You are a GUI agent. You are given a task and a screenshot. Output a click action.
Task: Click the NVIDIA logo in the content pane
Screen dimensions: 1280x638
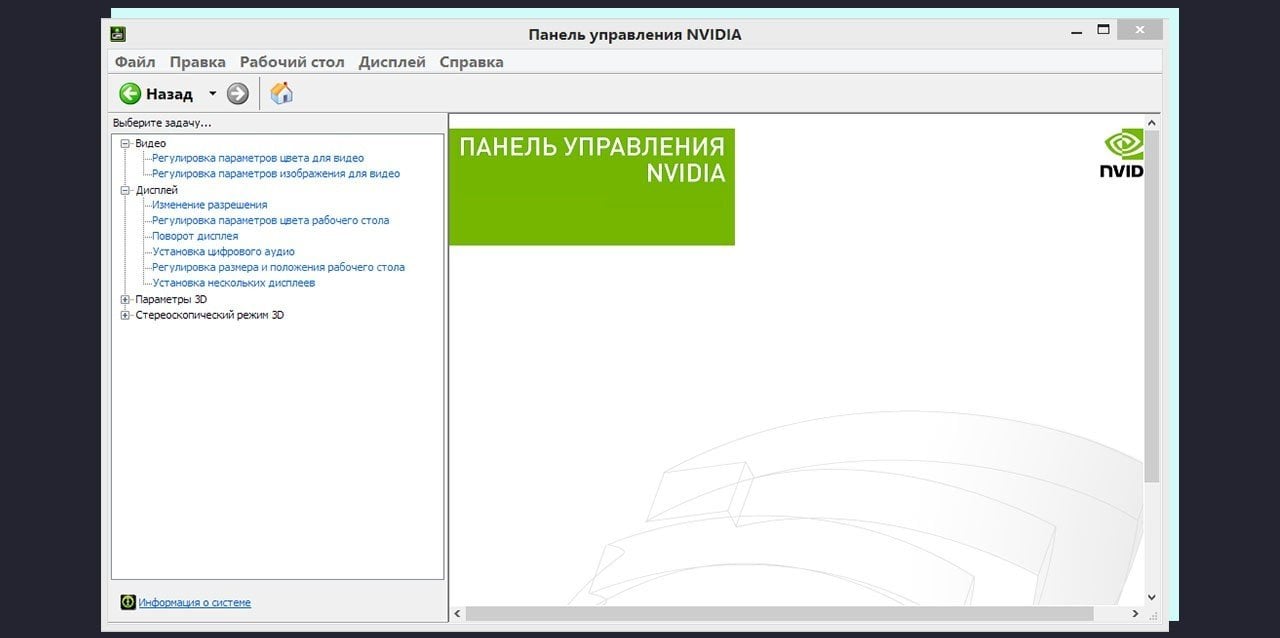pyautogui.click(x=1122, y=154)
